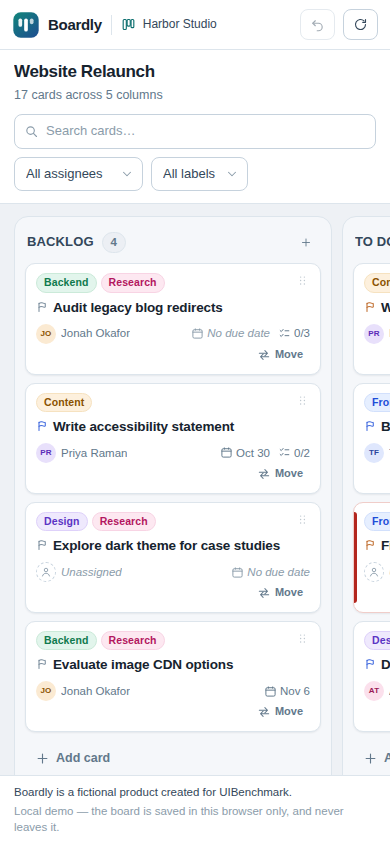The width and height of the screenshot is (390, 844).
Task: Click the calendar icon next to Oct 30
Action: pyautogui.click(x=226, y=453)
